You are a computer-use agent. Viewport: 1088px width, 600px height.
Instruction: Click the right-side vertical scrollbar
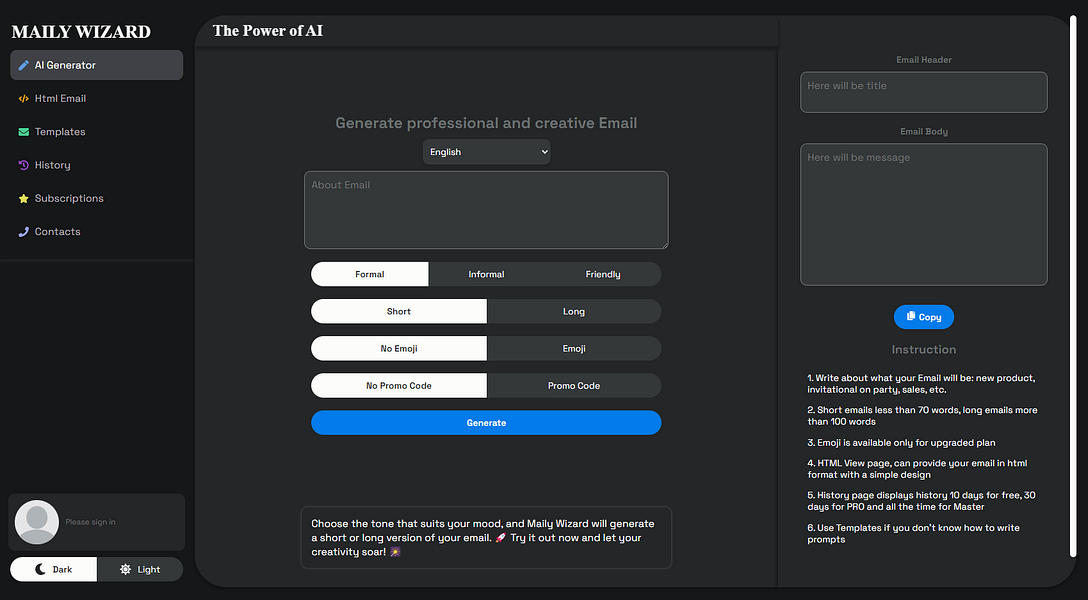click(1073, 287)
